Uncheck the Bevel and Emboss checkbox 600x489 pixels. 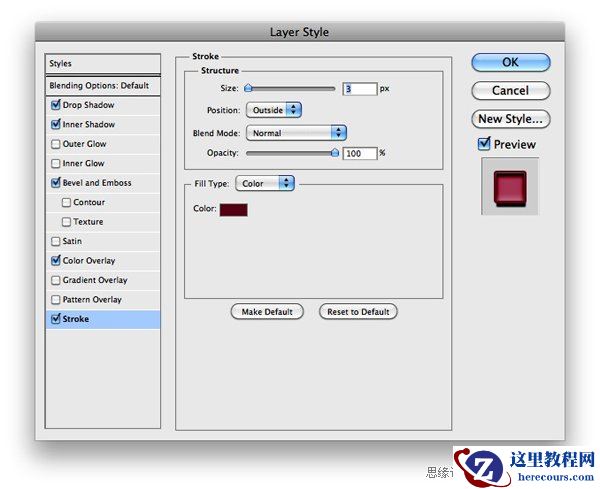(x=56, y=183)
